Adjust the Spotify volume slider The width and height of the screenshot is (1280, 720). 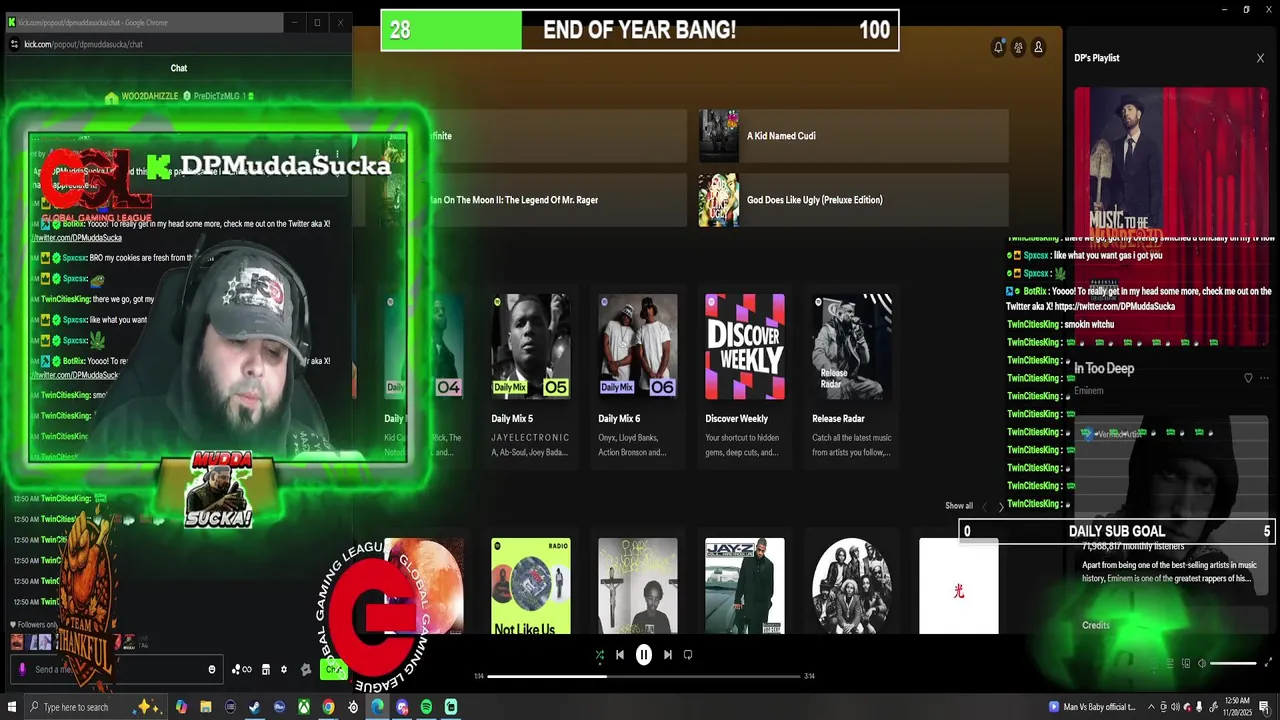coord(1234,663)
